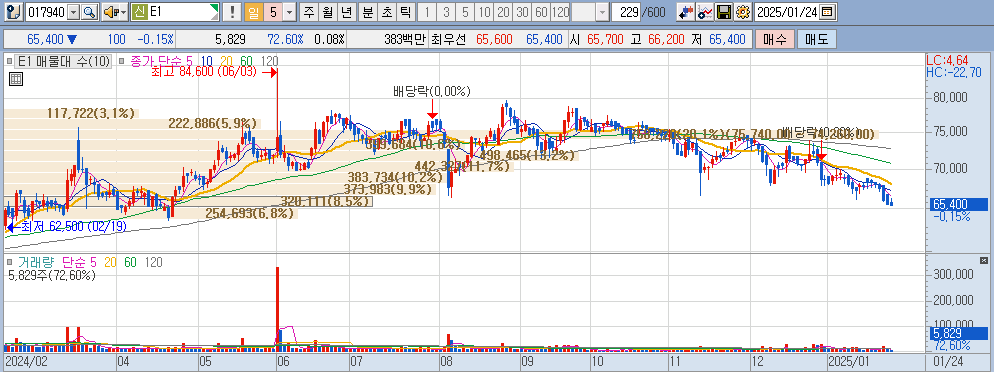Toggle the 거래량 legend square marker
Image resolution: width=994 pixels, height=372 pixels.
(x=9, y=261)
